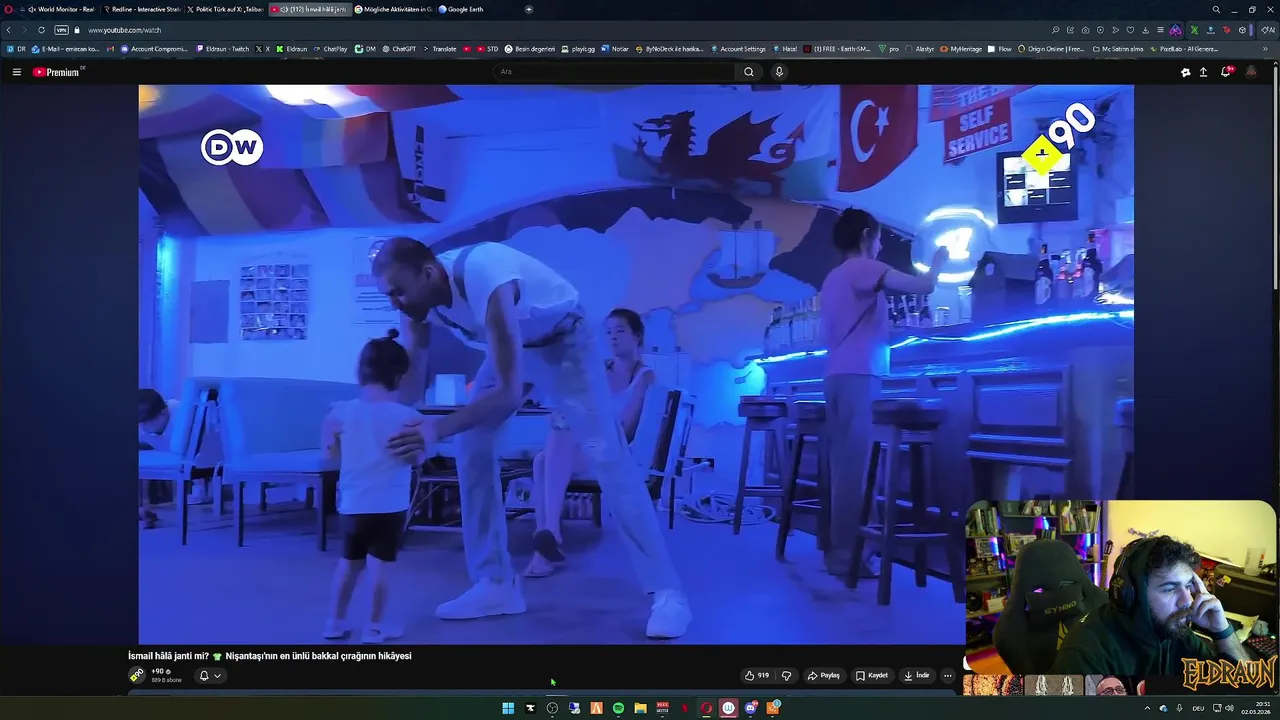Click the İndir download button
This screenshot has width=1280, height=720.
(917, 675)
